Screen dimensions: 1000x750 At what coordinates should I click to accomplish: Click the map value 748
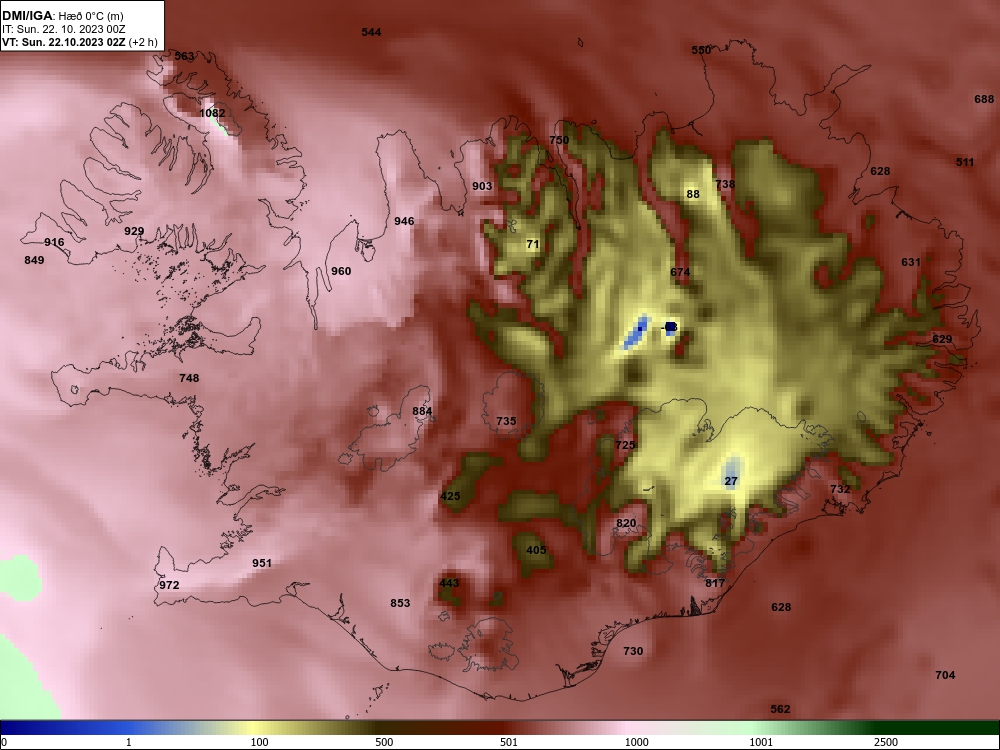coord(189,378)
